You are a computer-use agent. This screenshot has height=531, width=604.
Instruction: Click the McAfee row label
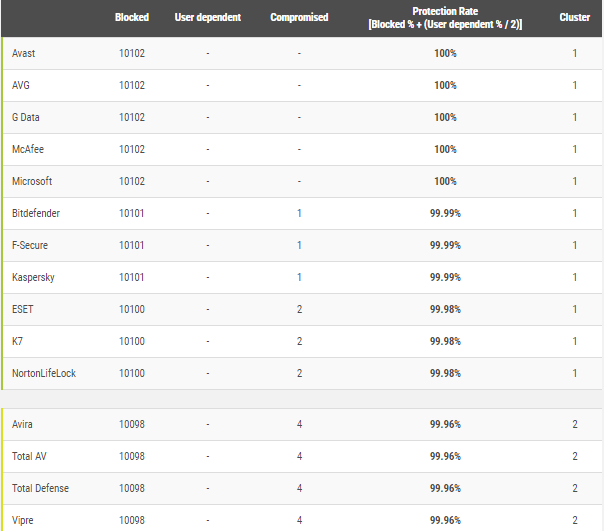tap(28, 149)
